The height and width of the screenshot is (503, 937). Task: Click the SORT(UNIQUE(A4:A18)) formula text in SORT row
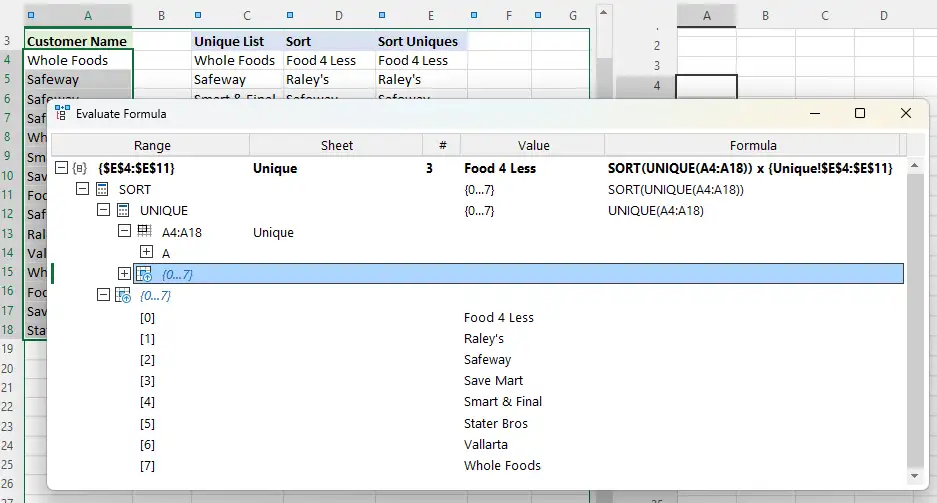click(675, 189)
